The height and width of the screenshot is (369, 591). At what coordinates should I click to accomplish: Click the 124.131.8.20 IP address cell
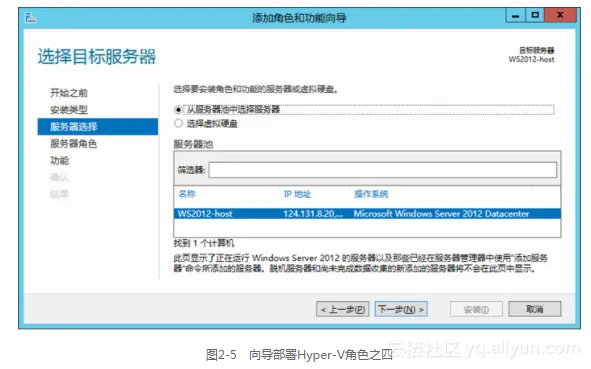pos(313,214)
